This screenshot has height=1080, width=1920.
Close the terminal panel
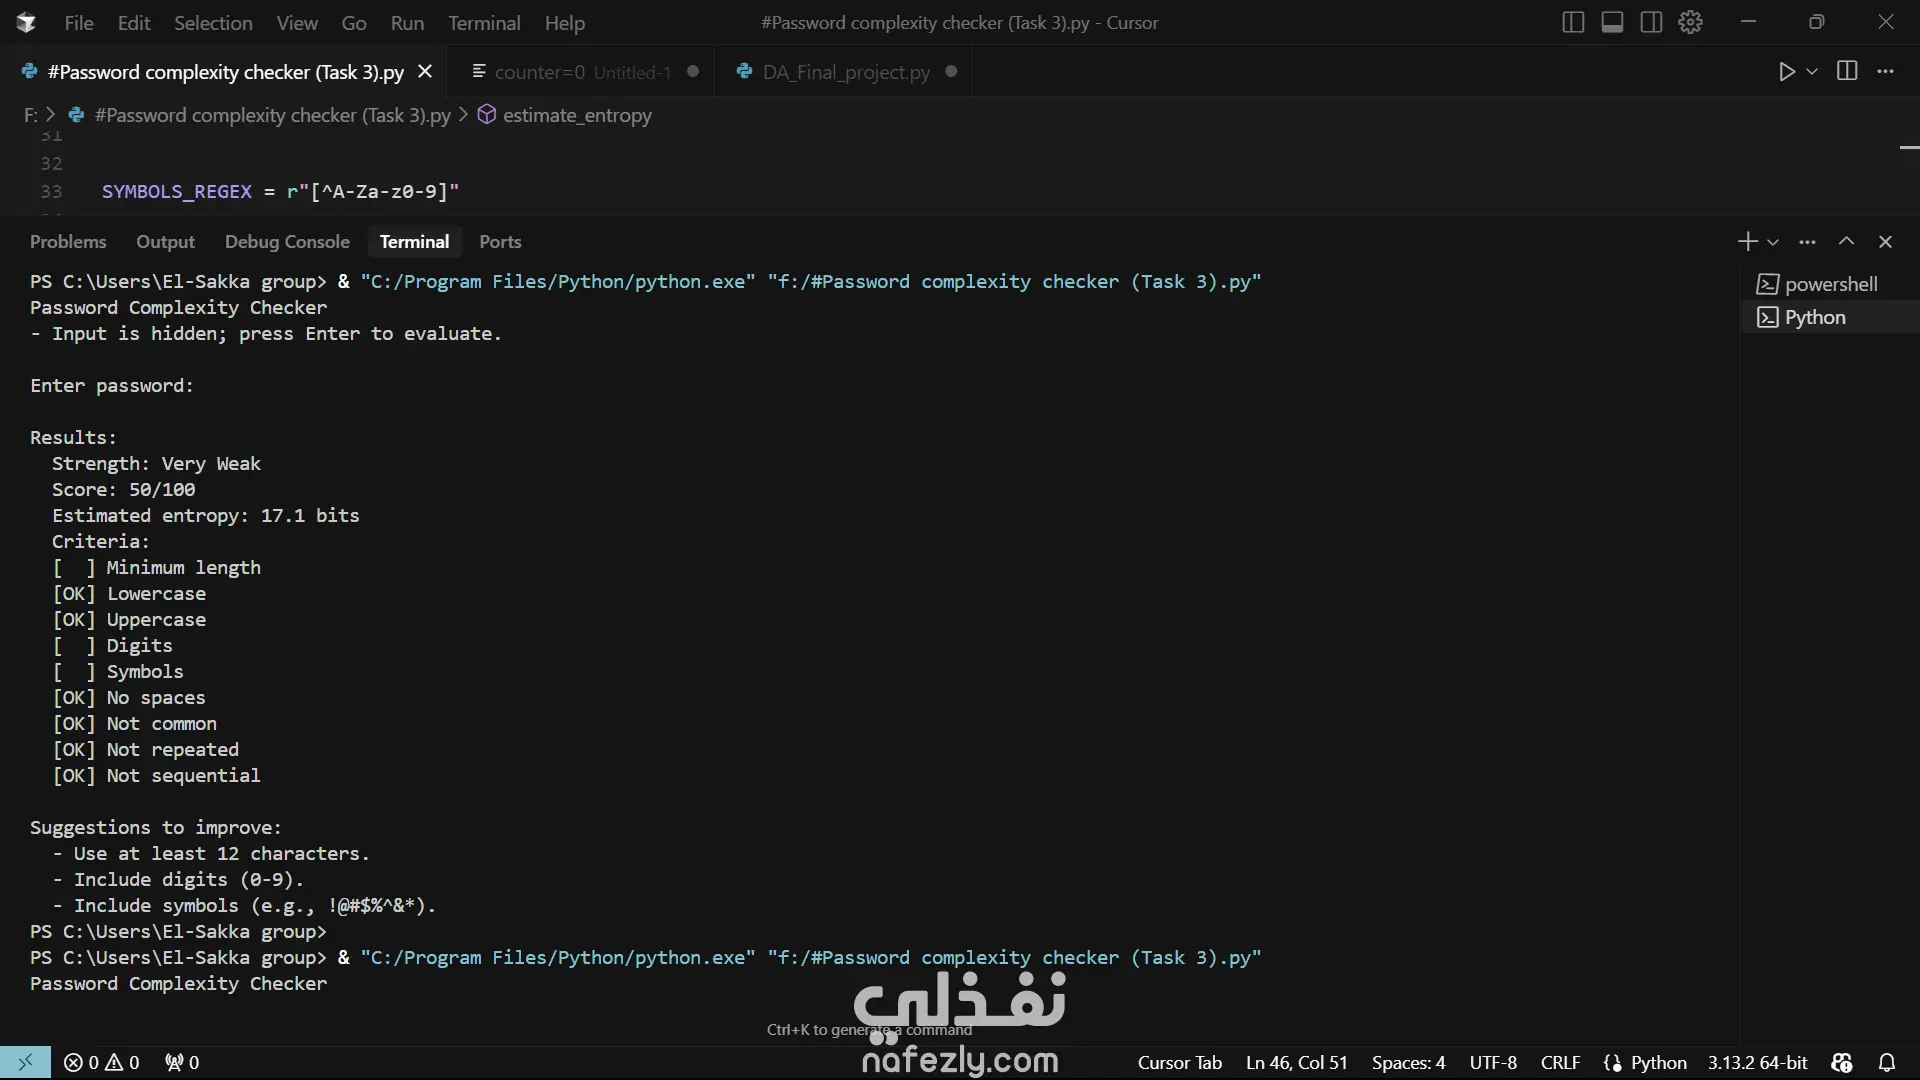click(1885, 242)
